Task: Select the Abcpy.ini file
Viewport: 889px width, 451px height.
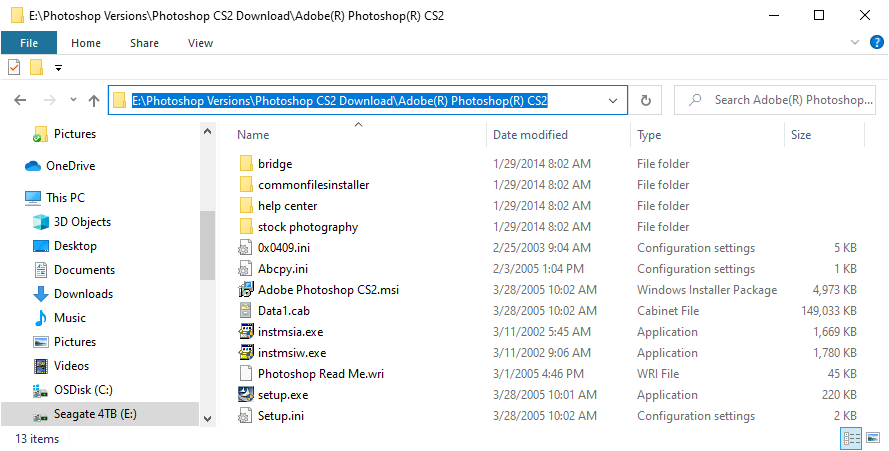Action: click(x=283, y=269)
